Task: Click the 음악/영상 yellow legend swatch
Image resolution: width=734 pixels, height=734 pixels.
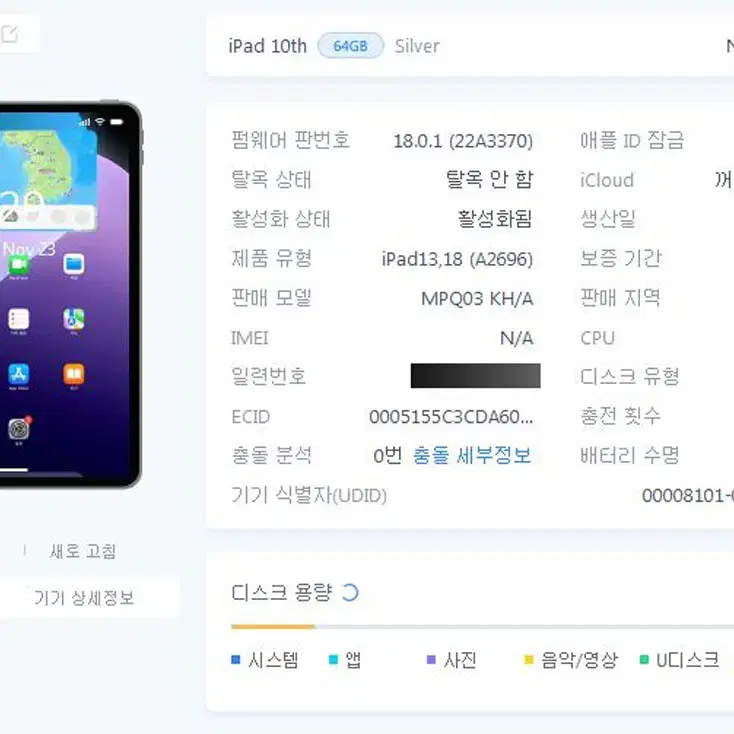Action: point(529,660)
